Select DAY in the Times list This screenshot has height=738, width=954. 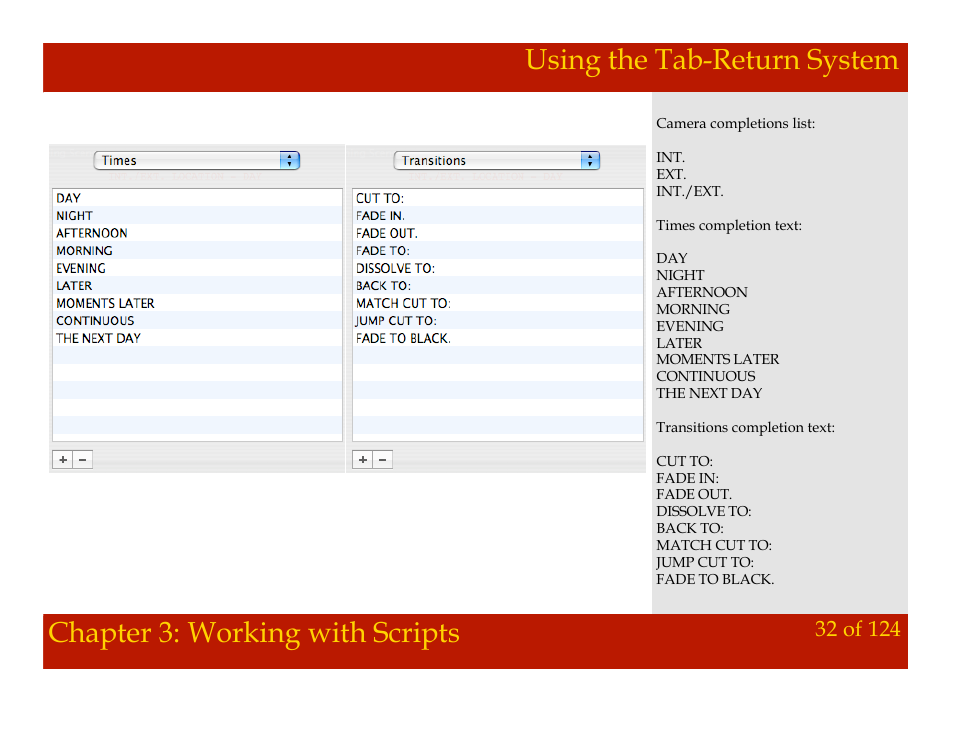click(x=197, y=198)
